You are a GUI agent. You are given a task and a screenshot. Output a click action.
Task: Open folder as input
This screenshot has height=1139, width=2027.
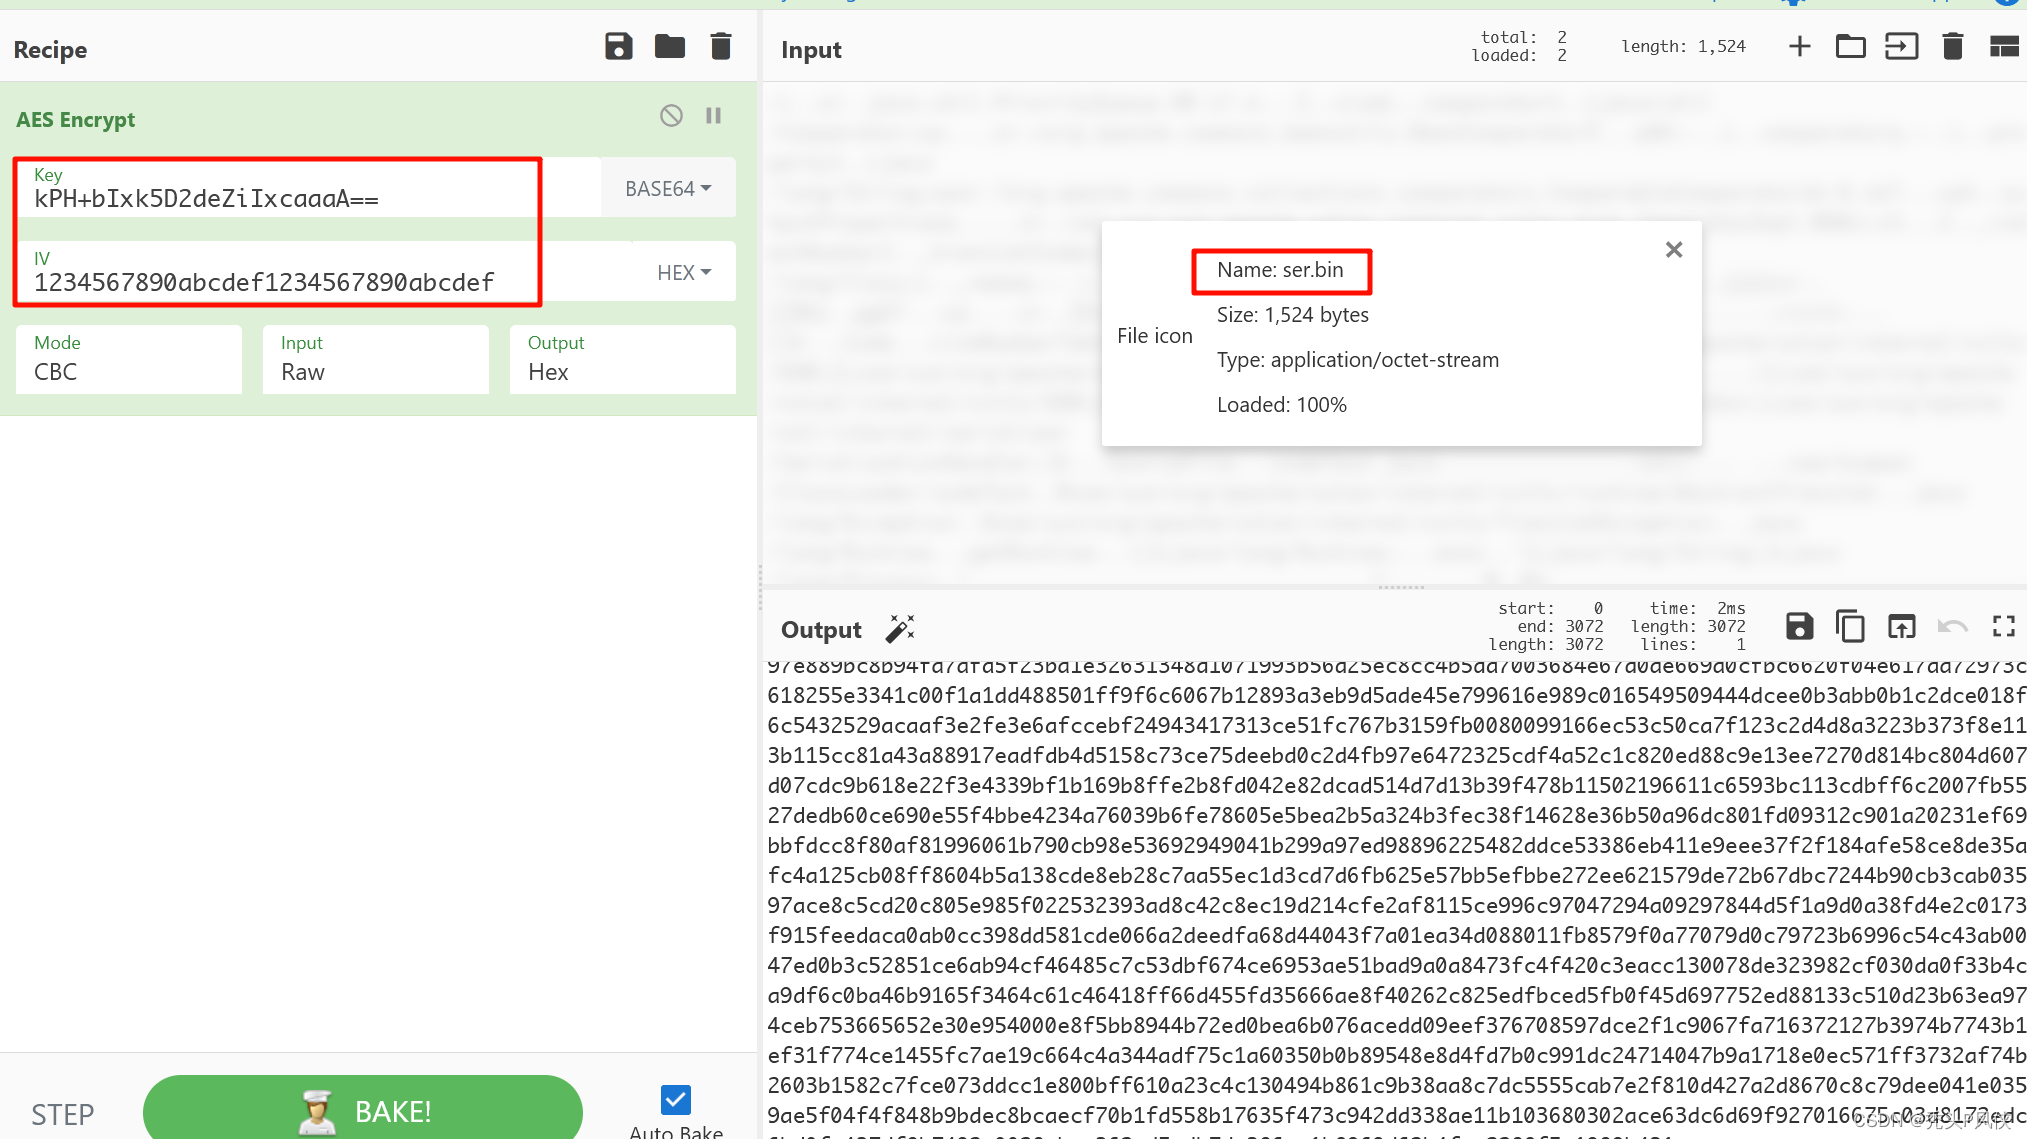click(x=1851, y=47)
